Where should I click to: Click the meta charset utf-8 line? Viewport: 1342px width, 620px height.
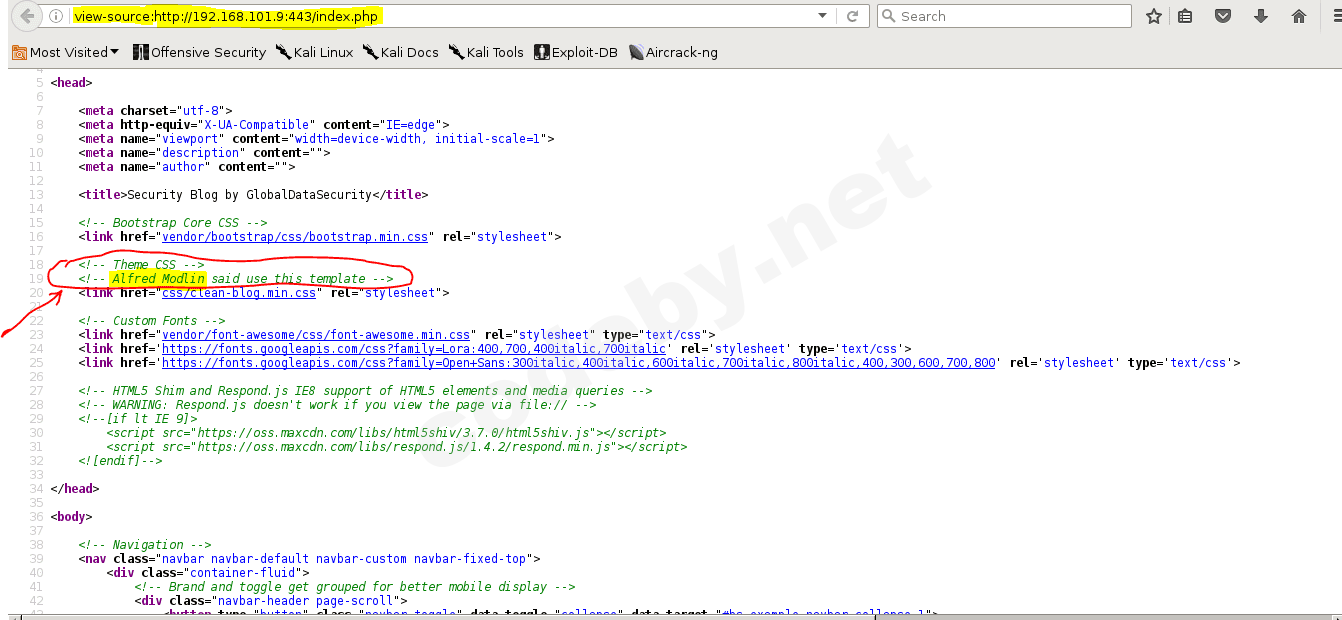156,111
